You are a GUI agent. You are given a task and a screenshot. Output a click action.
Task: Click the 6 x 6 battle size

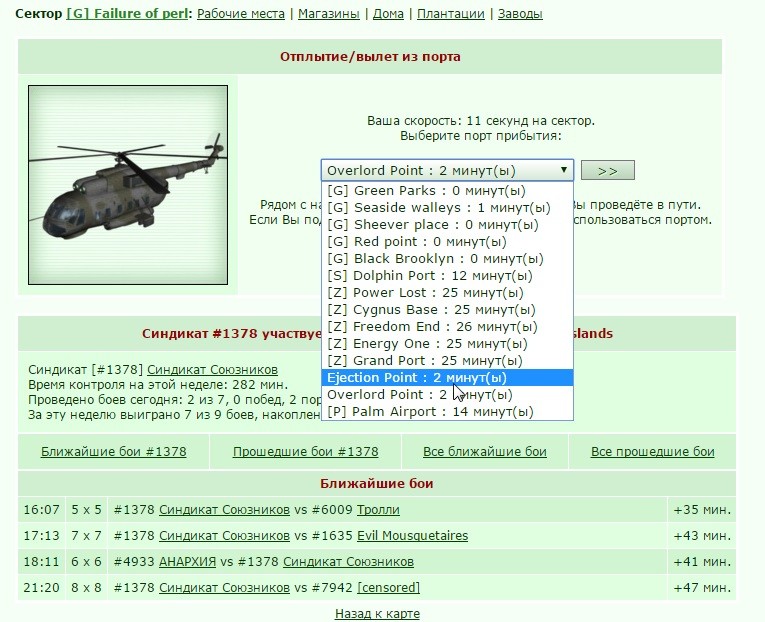86,562
